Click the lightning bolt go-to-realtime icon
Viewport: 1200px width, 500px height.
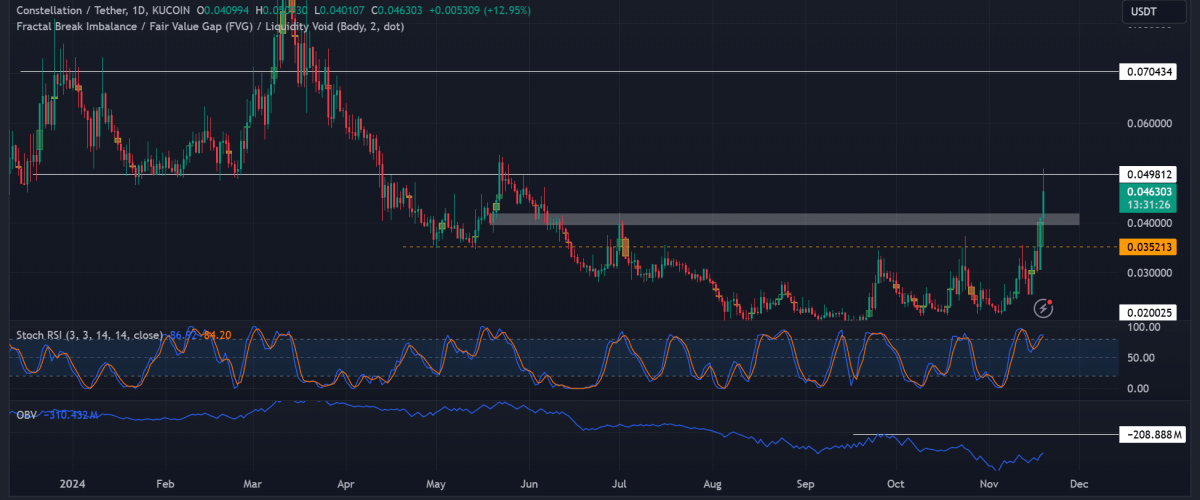(1044, 308)
